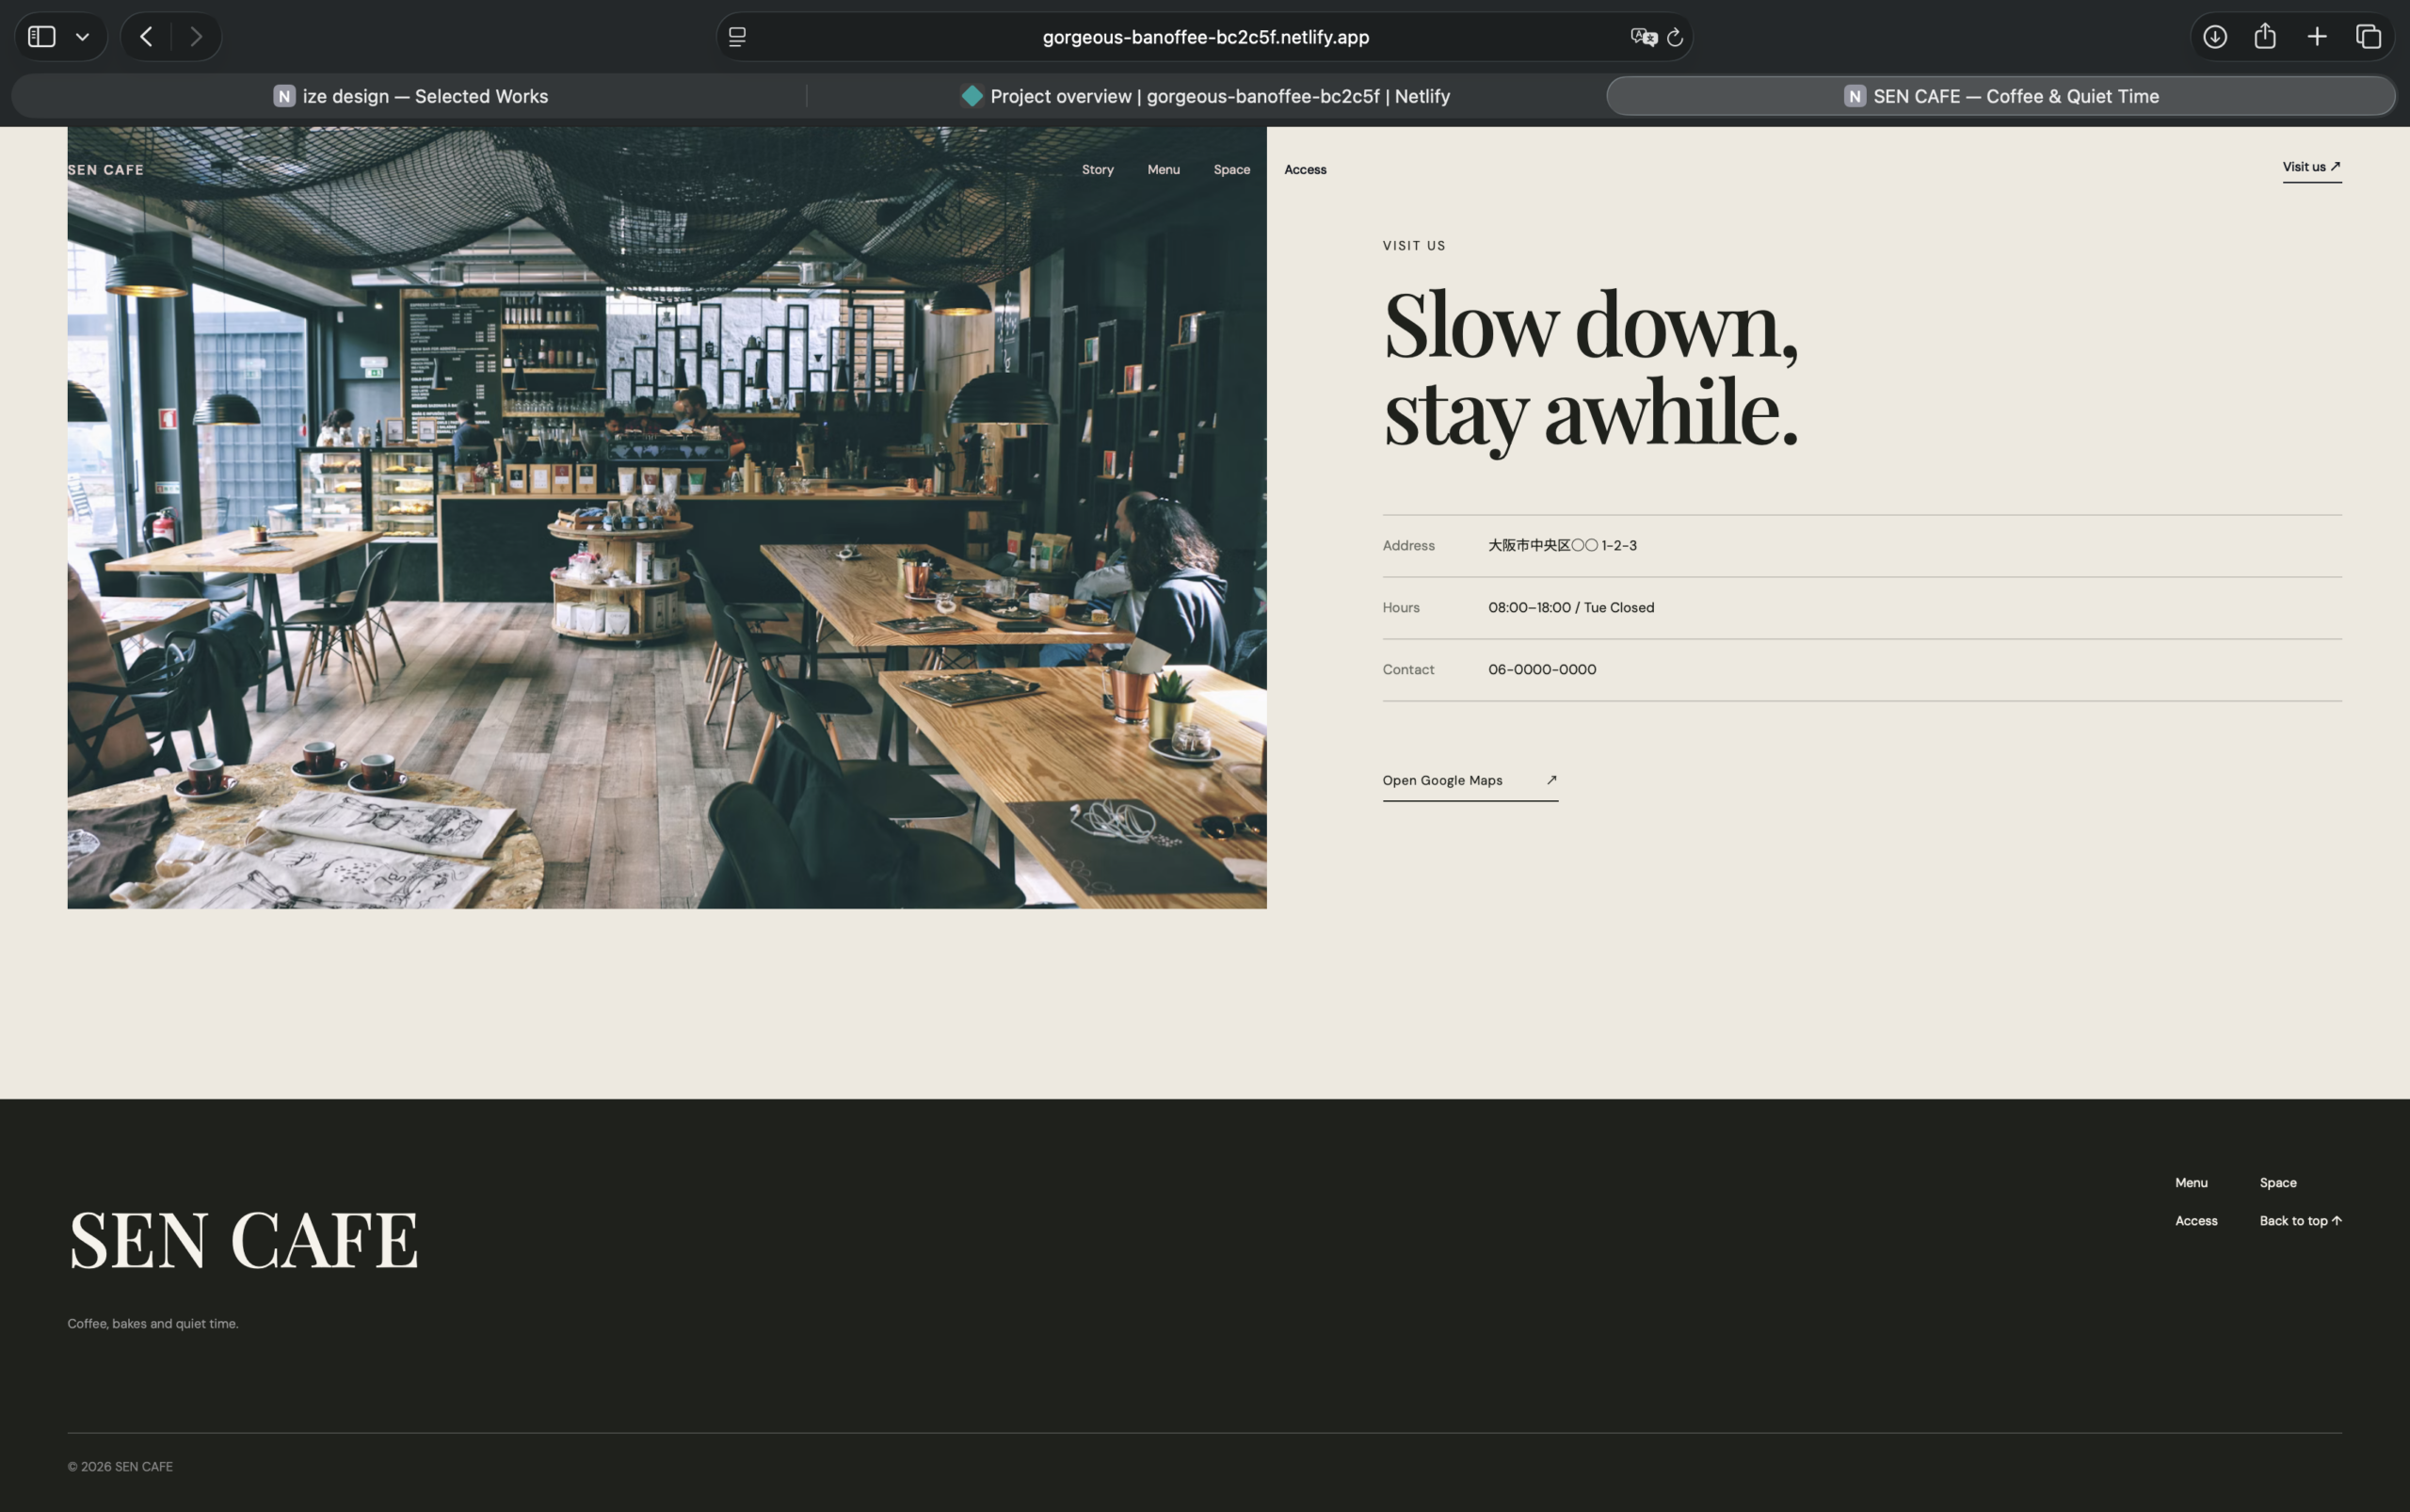Open the sidebar options chevron

[83, 37]
